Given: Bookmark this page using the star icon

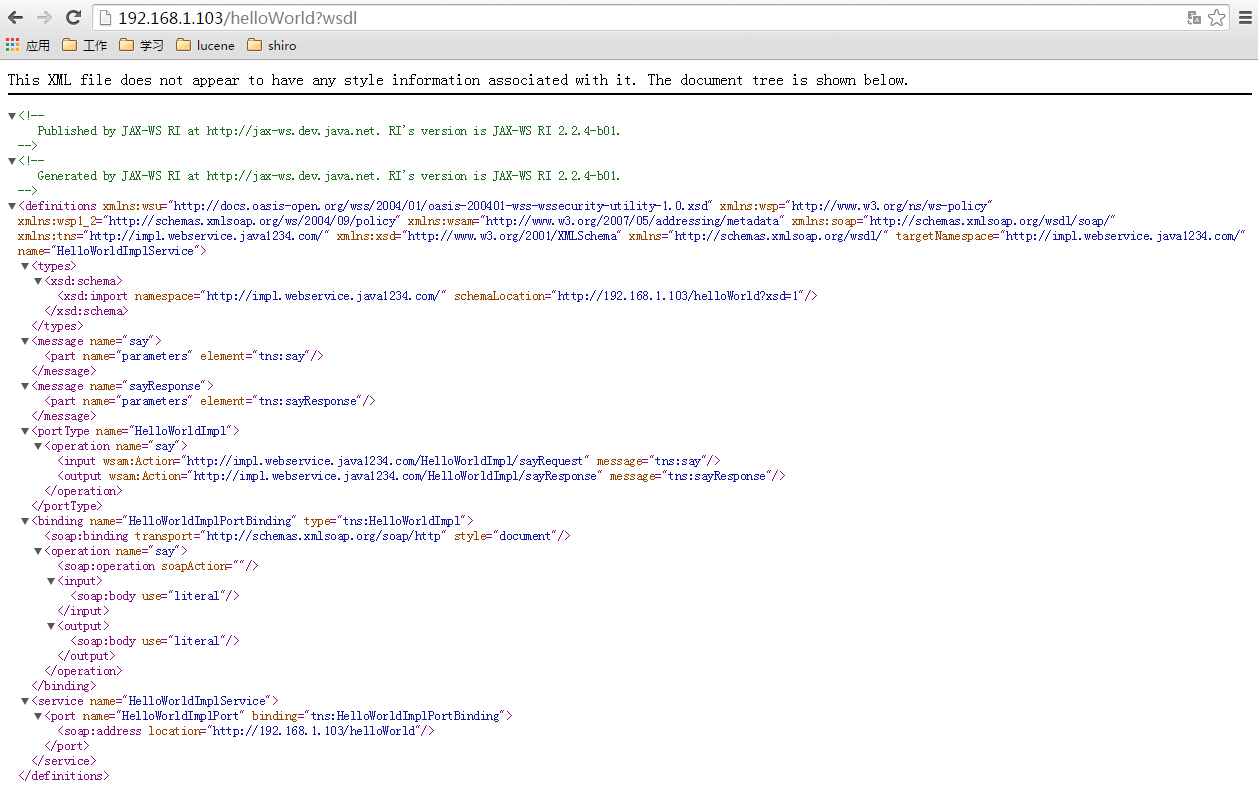Looking at the screenshot, I should tap(1216, 18).
